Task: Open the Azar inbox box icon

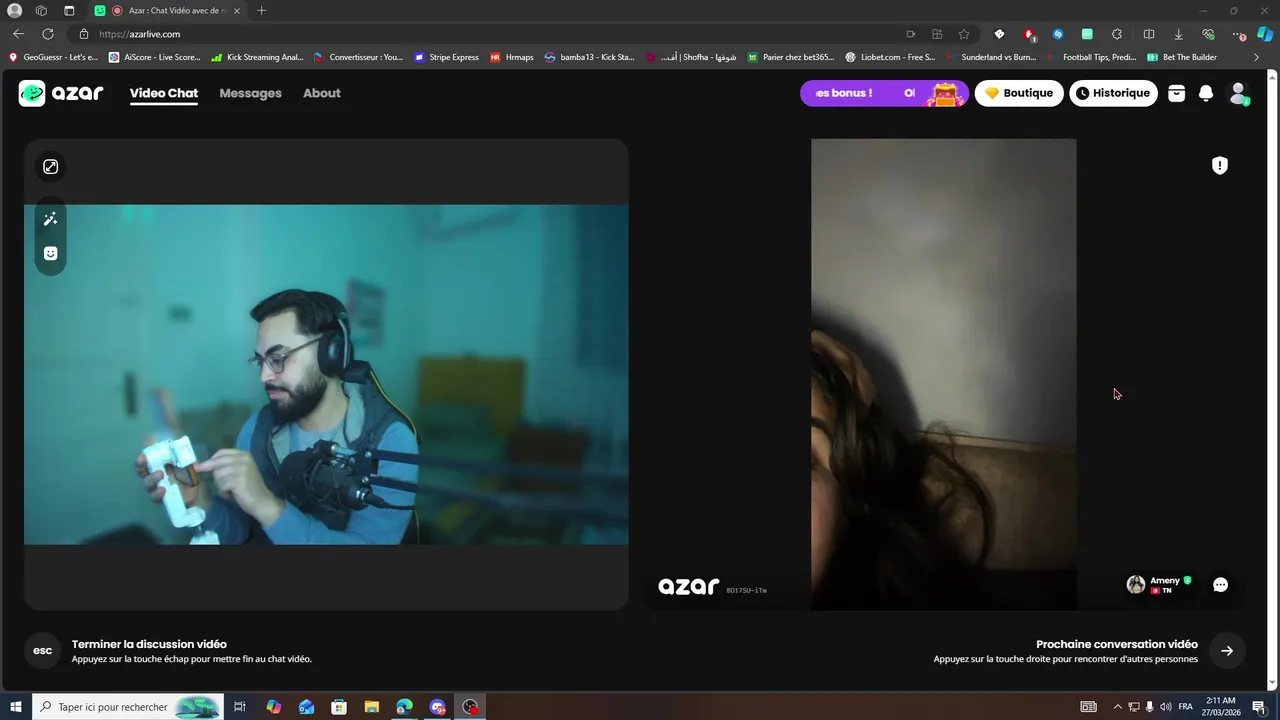Action: (1176, 93)
